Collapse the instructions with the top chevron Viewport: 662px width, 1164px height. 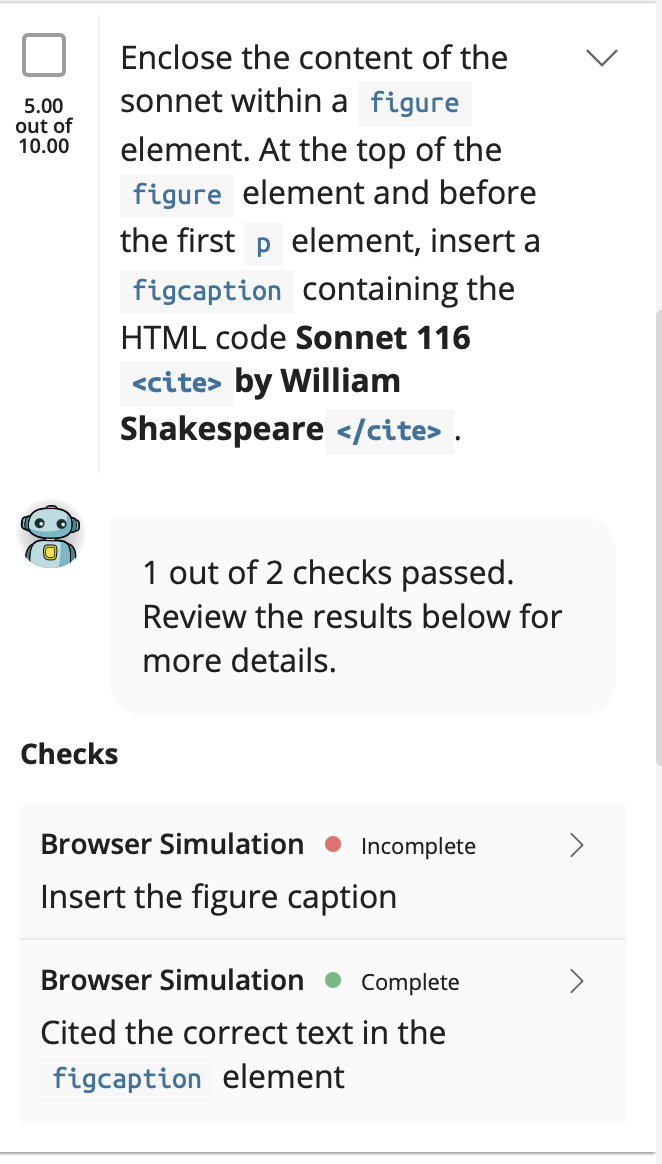(x=601, y=58)
